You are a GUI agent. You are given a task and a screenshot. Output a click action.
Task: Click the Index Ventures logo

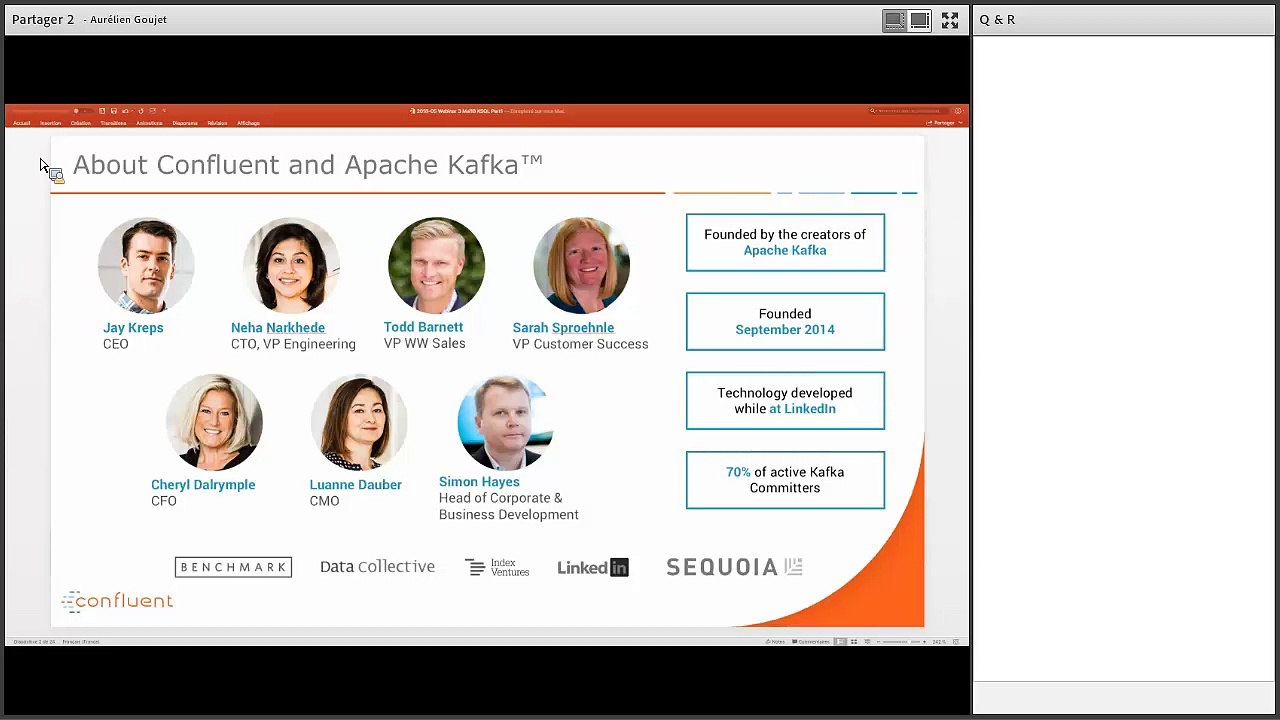[497, 567]
